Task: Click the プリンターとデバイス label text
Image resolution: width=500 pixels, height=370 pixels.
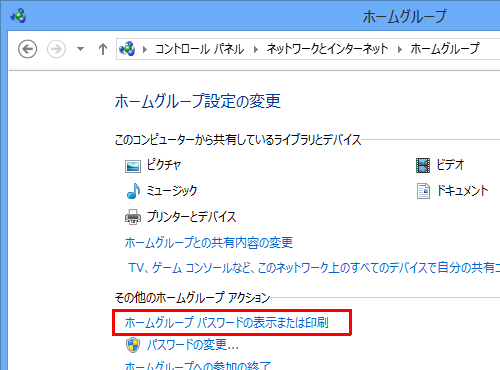Action: coord(192,217)
